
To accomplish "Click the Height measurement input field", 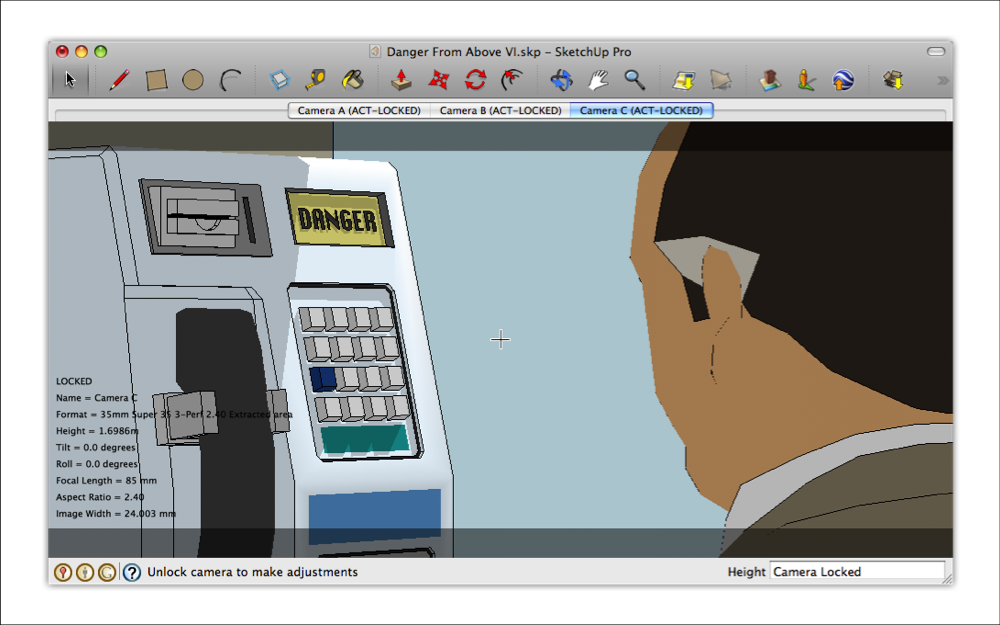I will [857, 572].
